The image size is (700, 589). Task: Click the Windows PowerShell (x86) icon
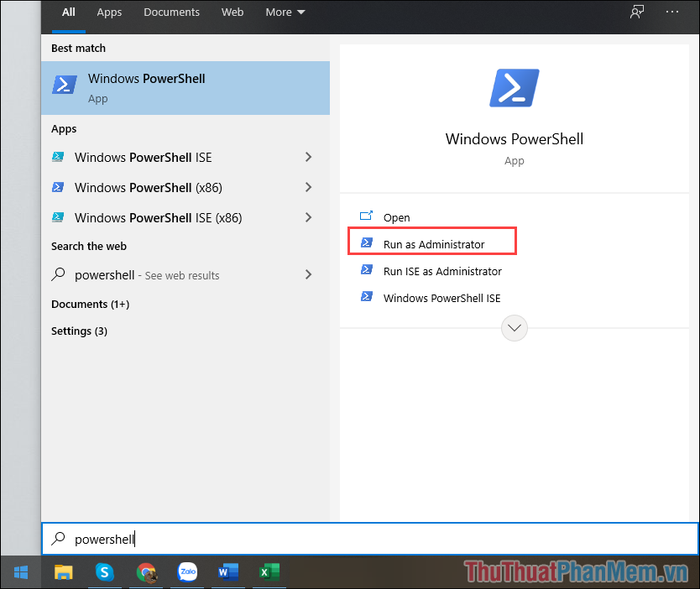pos(58,187)
